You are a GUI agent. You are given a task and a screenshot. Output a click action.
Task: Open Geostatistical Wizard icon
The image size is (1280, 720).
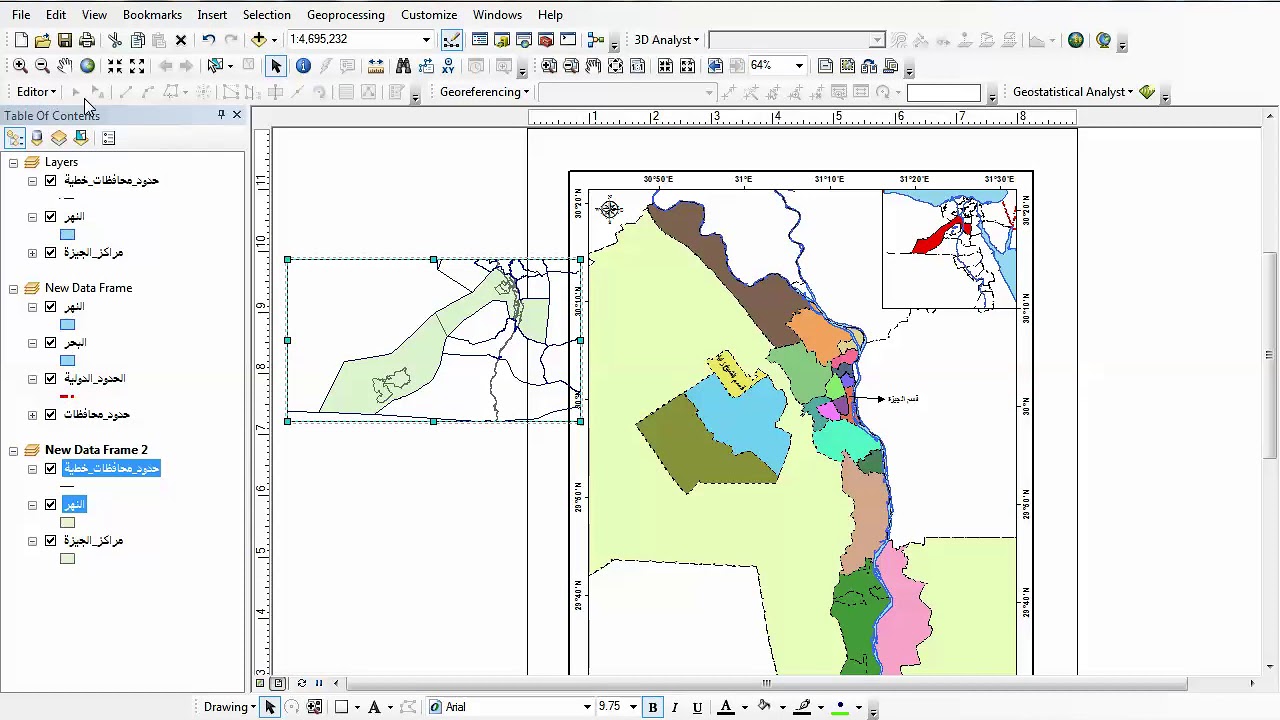coord(1147,92)
